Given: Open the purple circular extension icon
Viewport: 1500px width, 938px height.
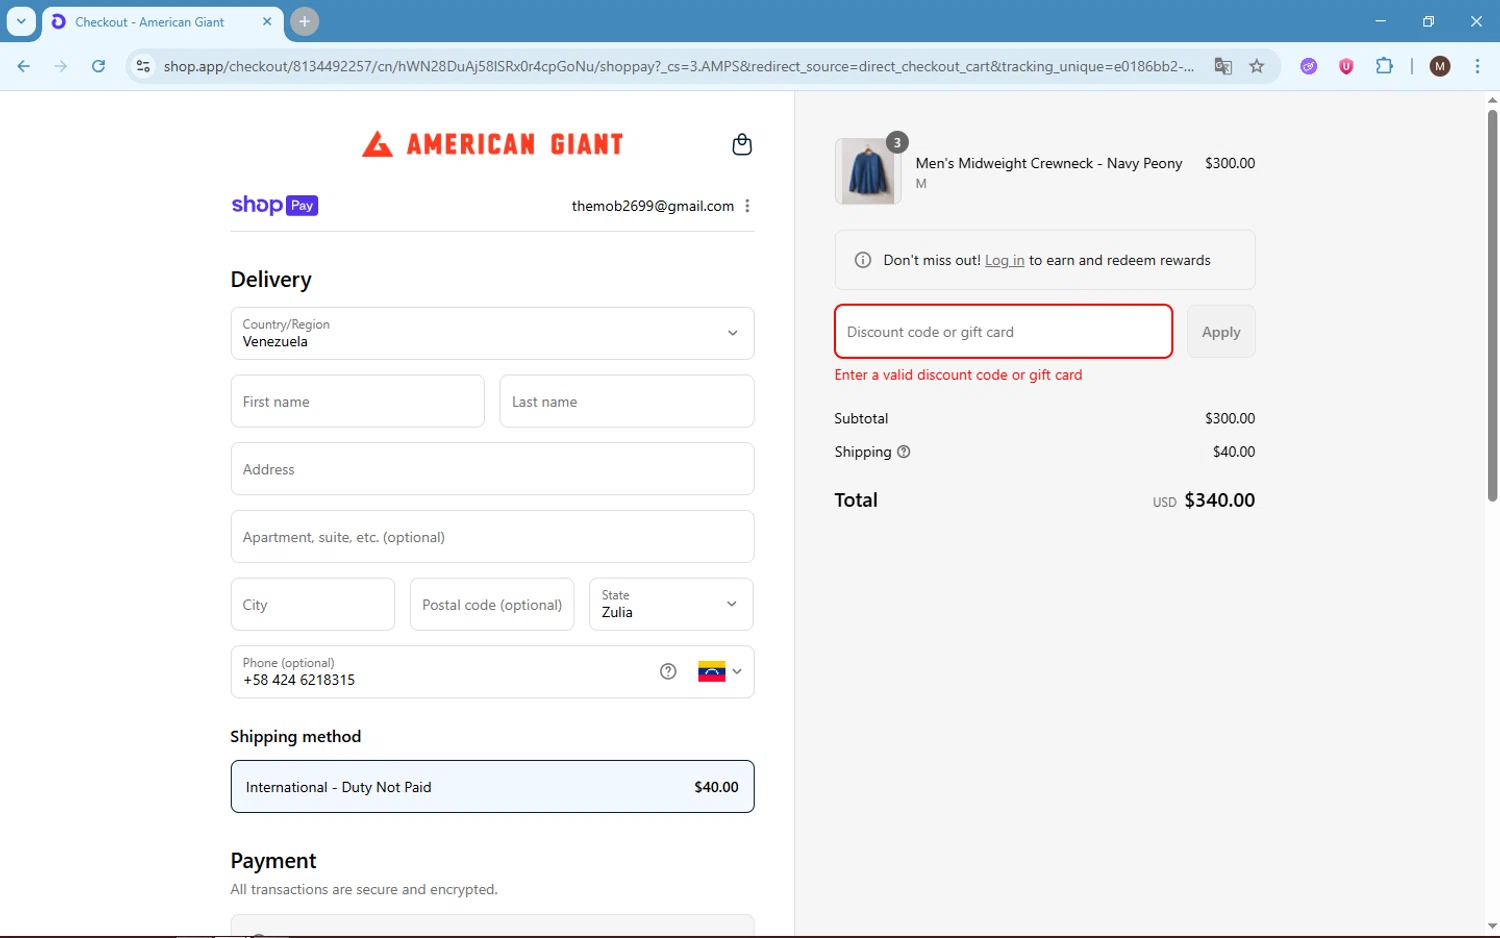Looking at the screenshot, I should point(1308,66).
